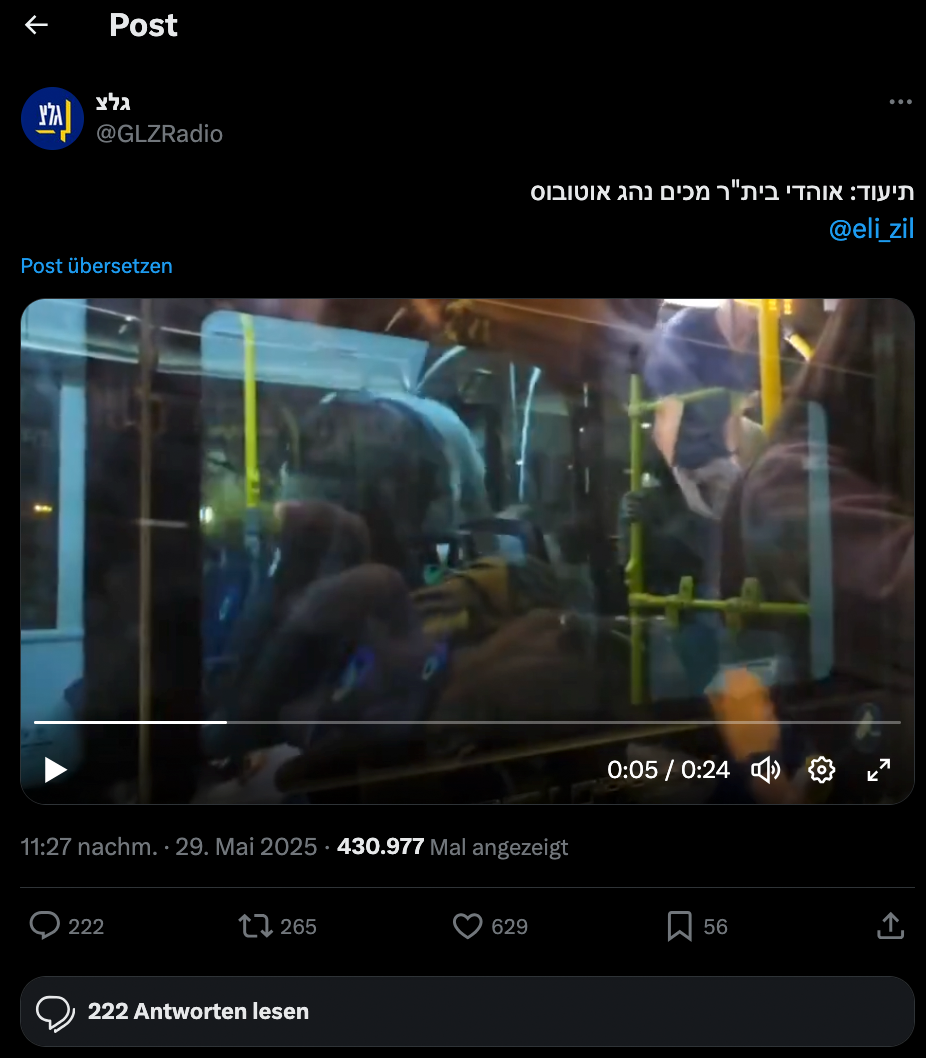Open video settings gear

click(x=821, y=770)
